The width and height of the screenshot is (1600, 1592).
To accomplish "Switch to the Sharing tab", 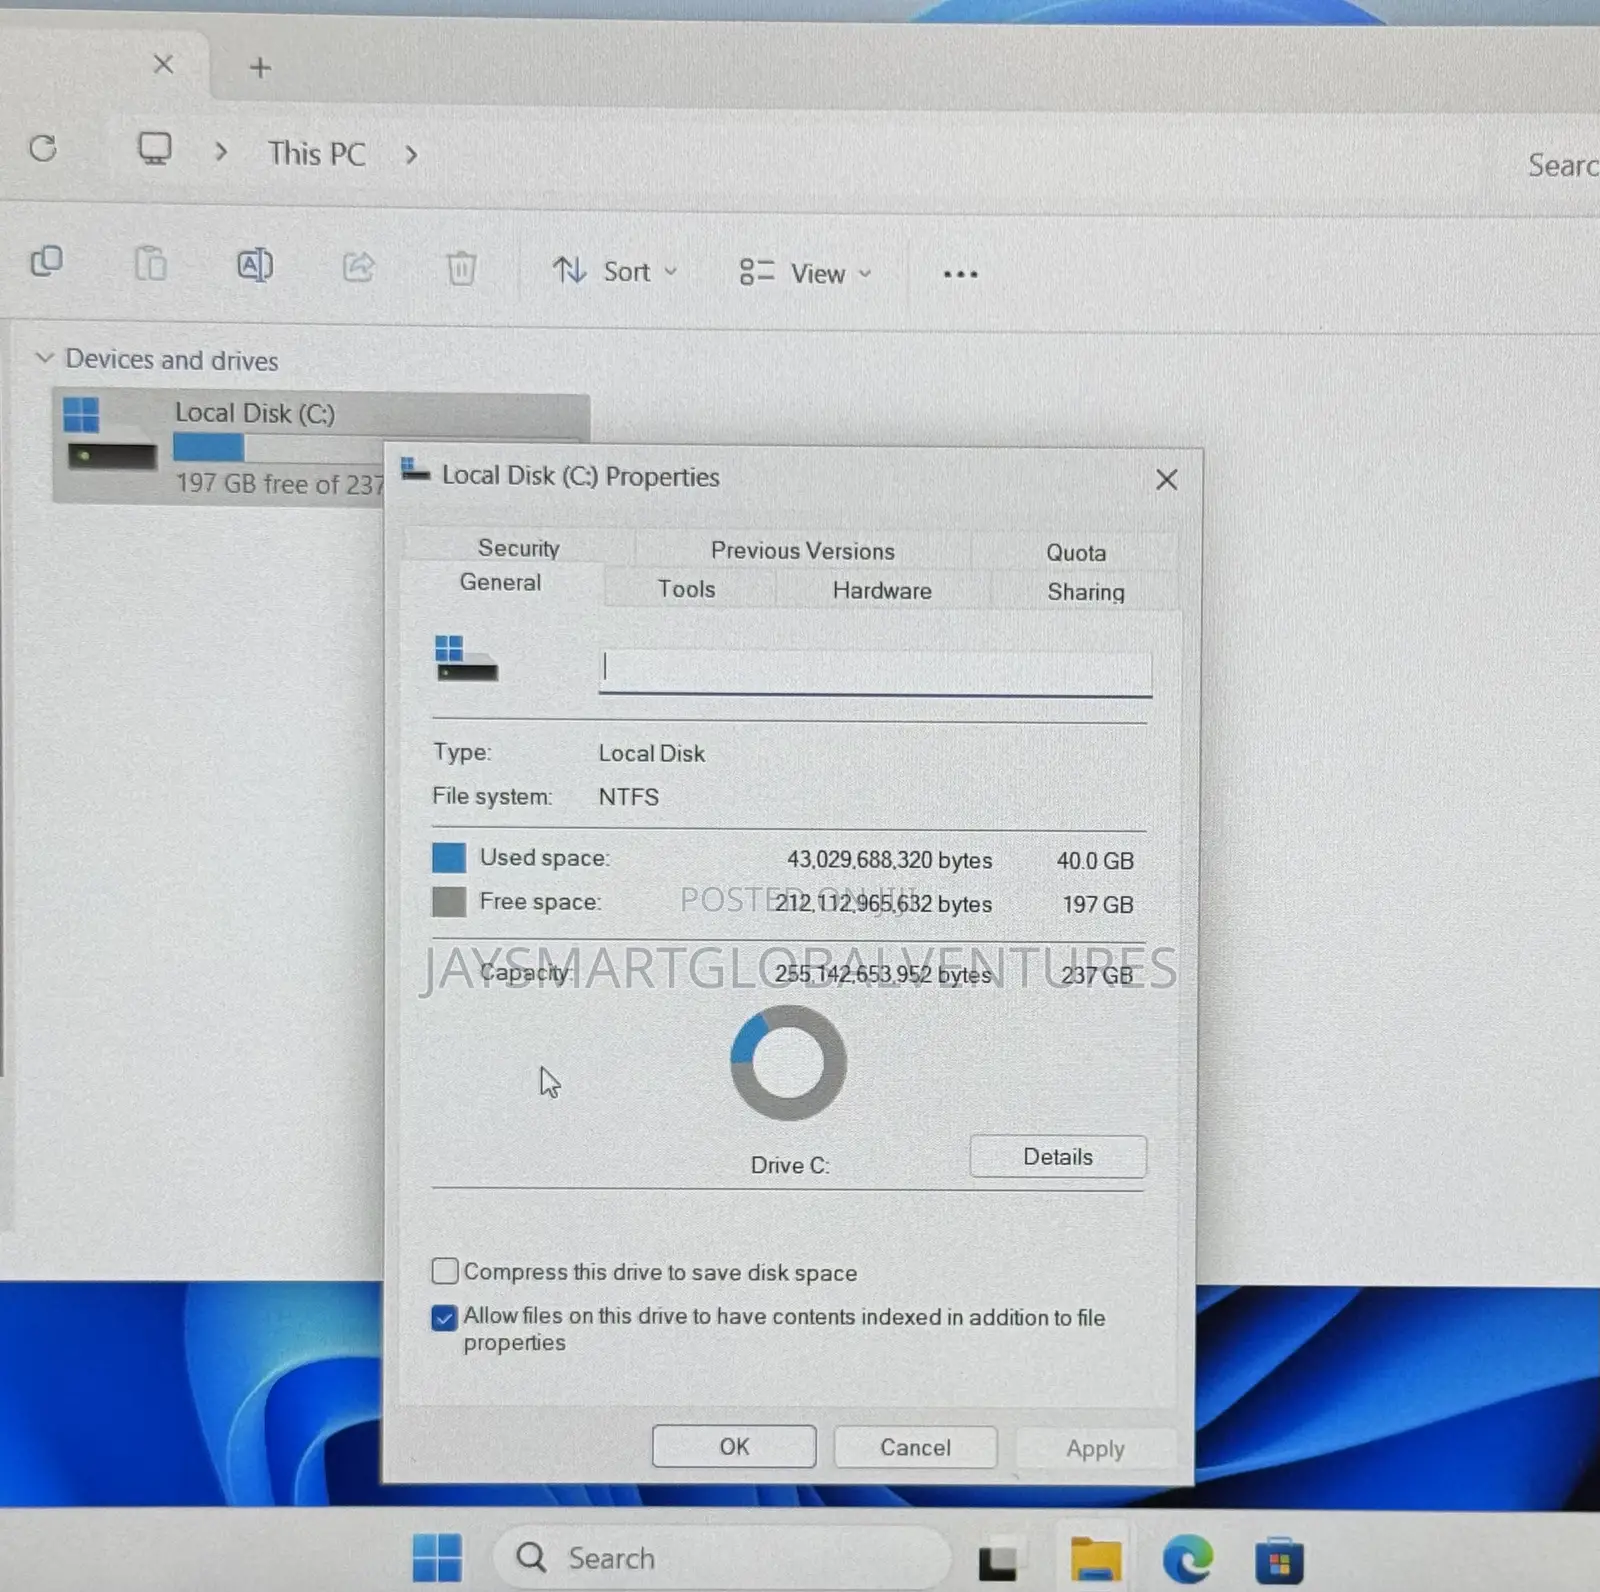I will coord(1085,592).
